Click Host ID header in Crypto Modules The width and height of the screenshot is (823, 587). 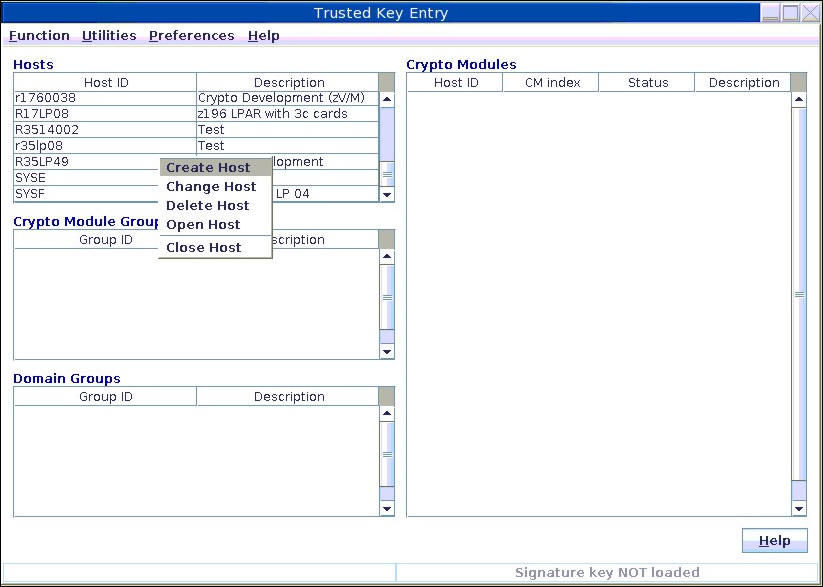tap(455, 82)
